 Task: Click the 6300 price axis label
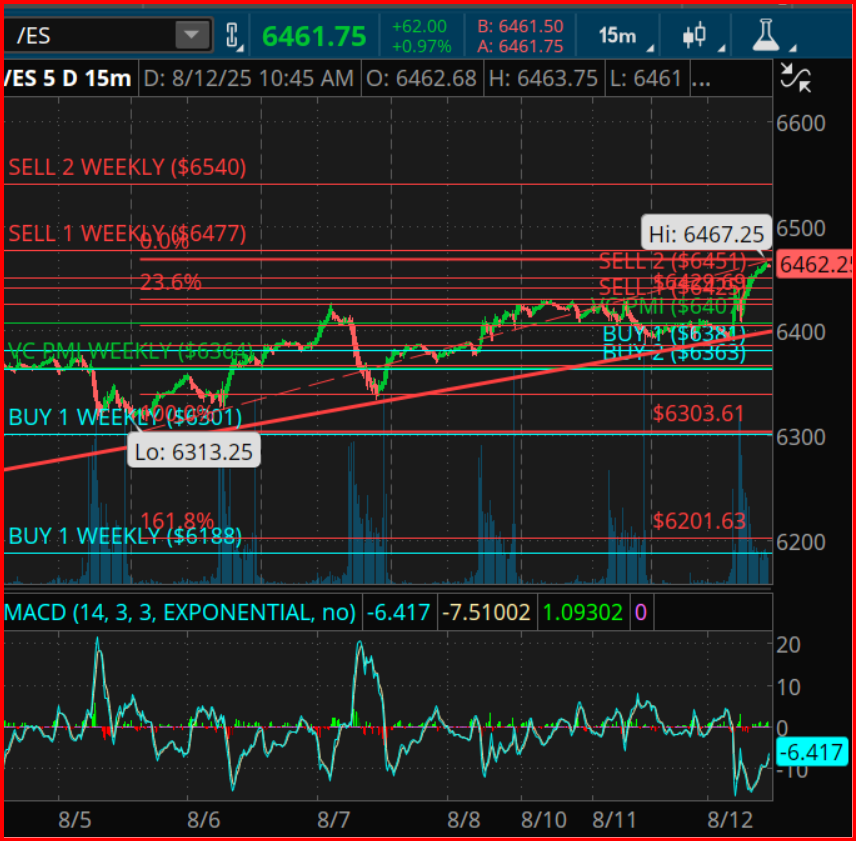pos(800,437)
